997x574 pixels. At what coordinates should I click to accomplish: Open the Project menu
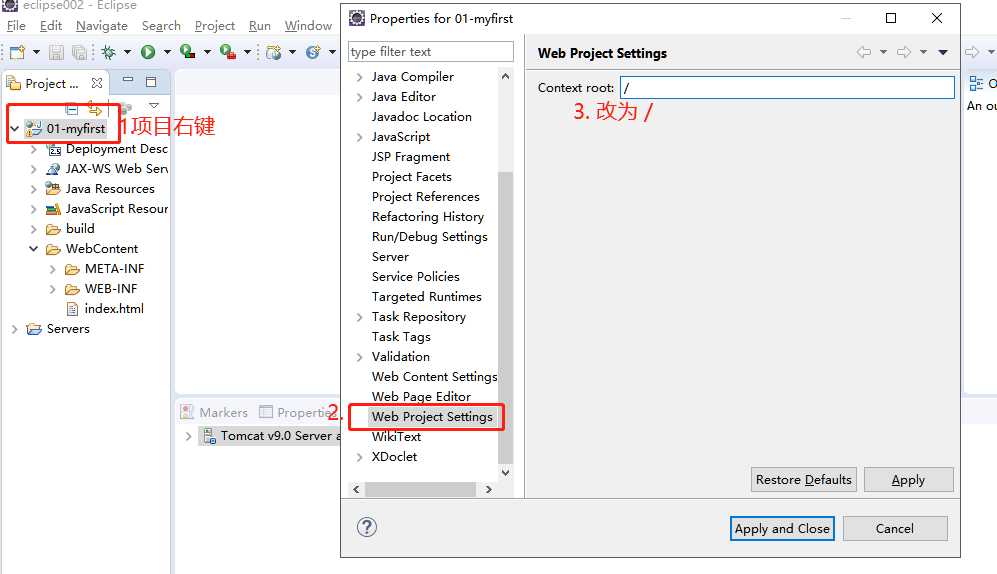coord(215,26)
